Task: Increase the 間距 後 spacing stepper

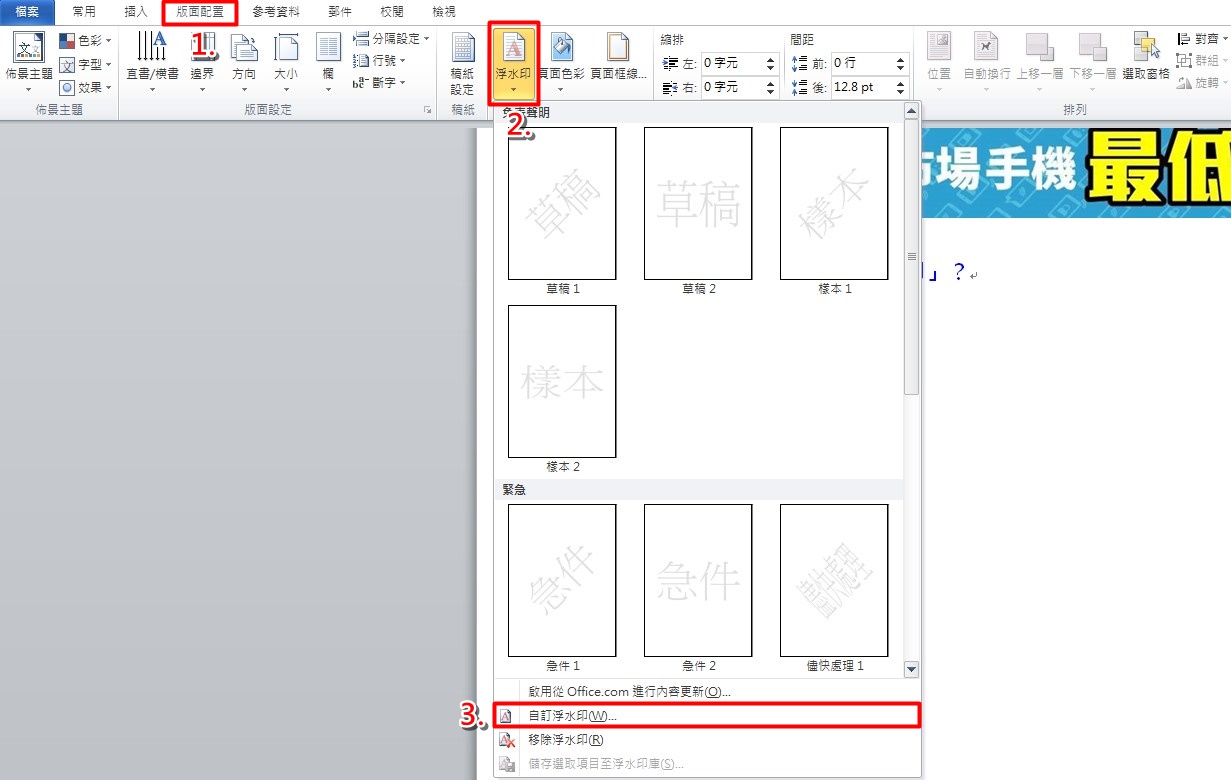Action: [x=900, y=82]
